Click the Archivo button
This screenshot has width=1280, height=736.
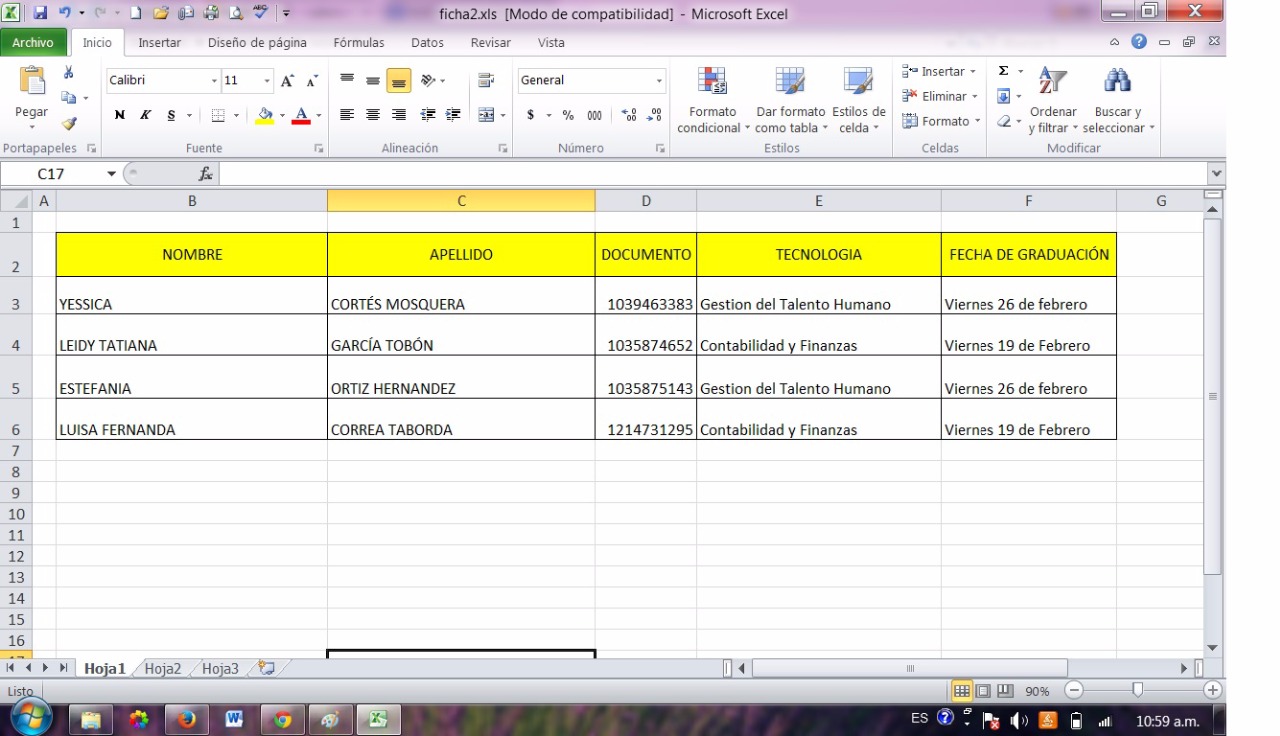click(33, 43)
